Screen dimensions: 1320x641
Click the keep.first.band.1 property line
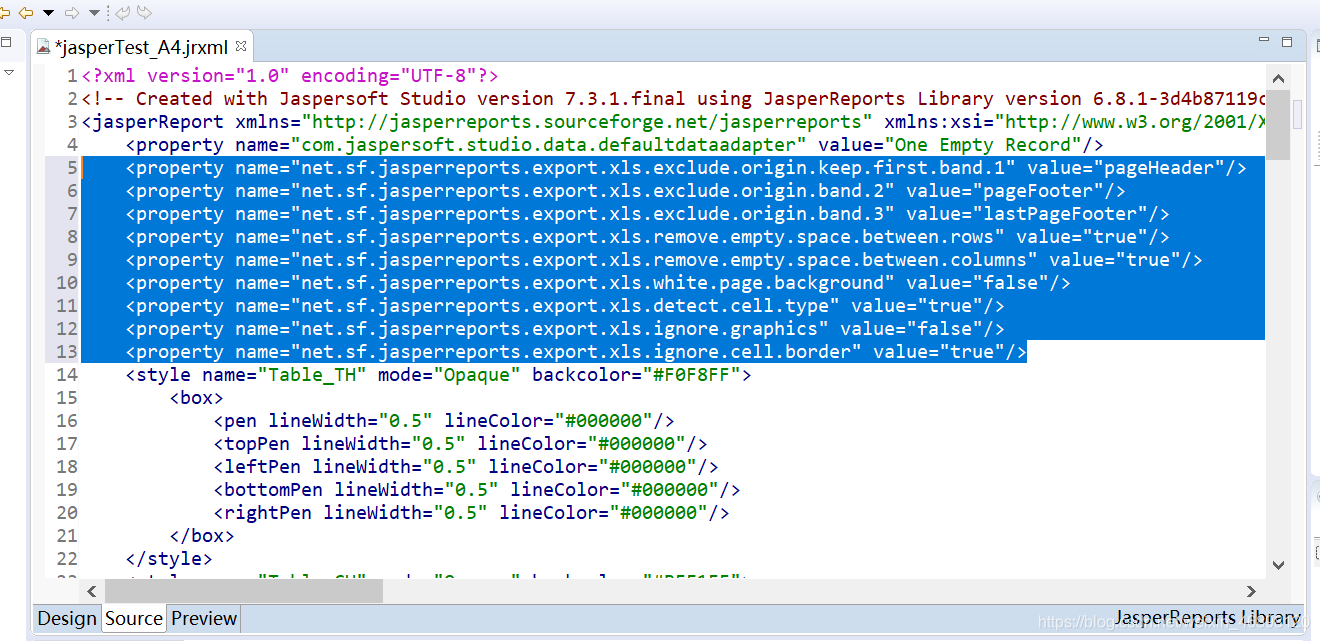[686, 168]
